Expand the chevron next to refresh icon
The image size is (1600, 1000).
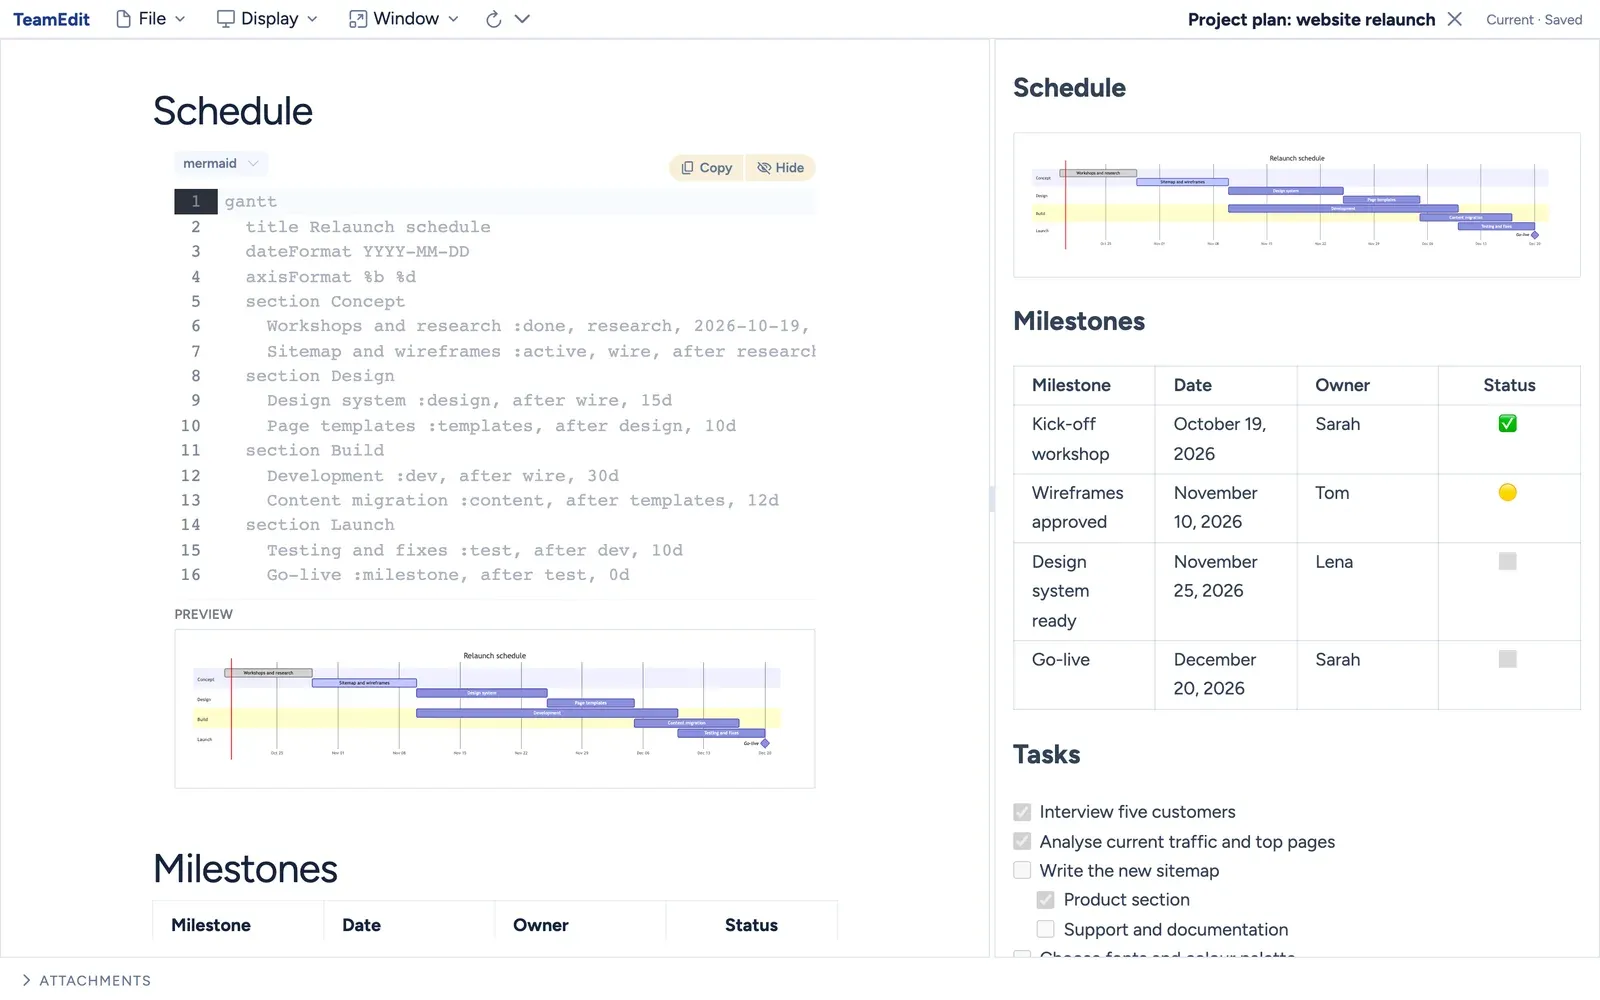522,19
